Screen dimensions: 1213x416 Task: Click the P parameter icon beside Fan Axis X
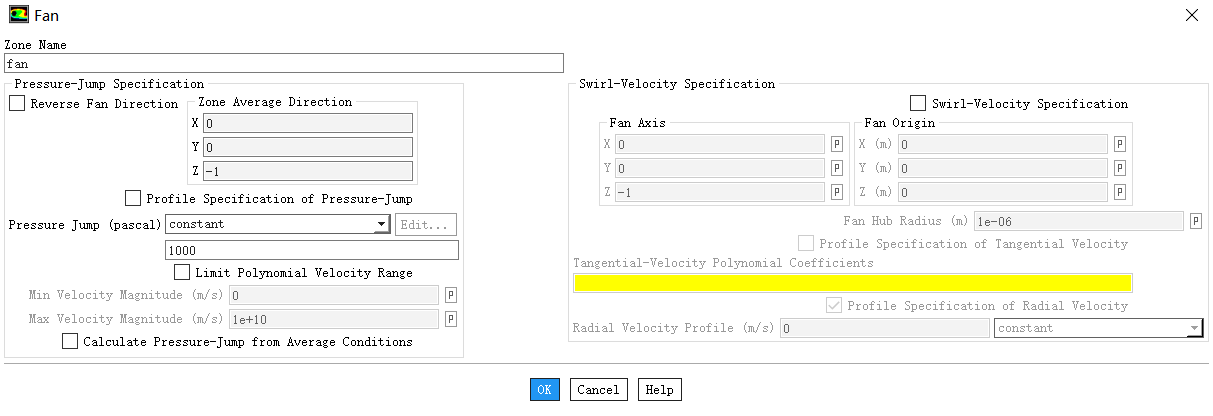pyautogui.click(x=837, y=144)
